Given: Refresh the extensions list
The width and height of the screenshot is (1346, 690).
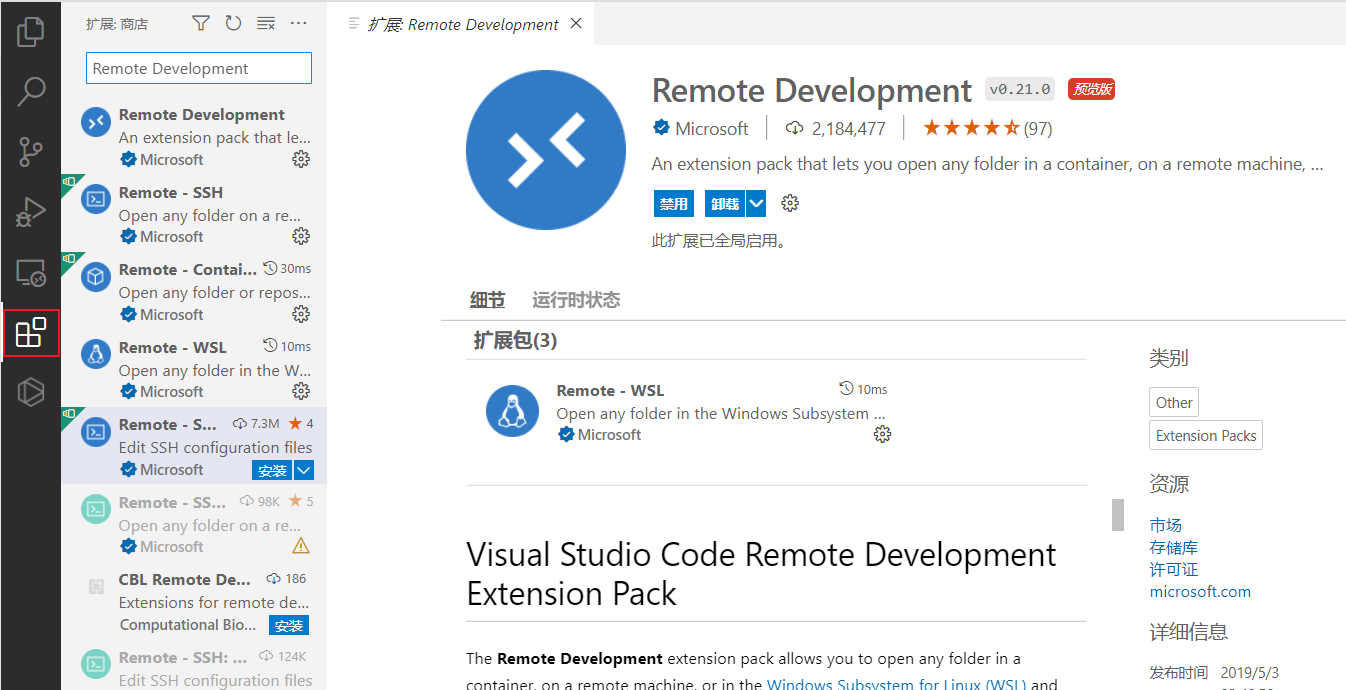Looking at the screenshot, I should pyautogui.click(x=233, y=23).
